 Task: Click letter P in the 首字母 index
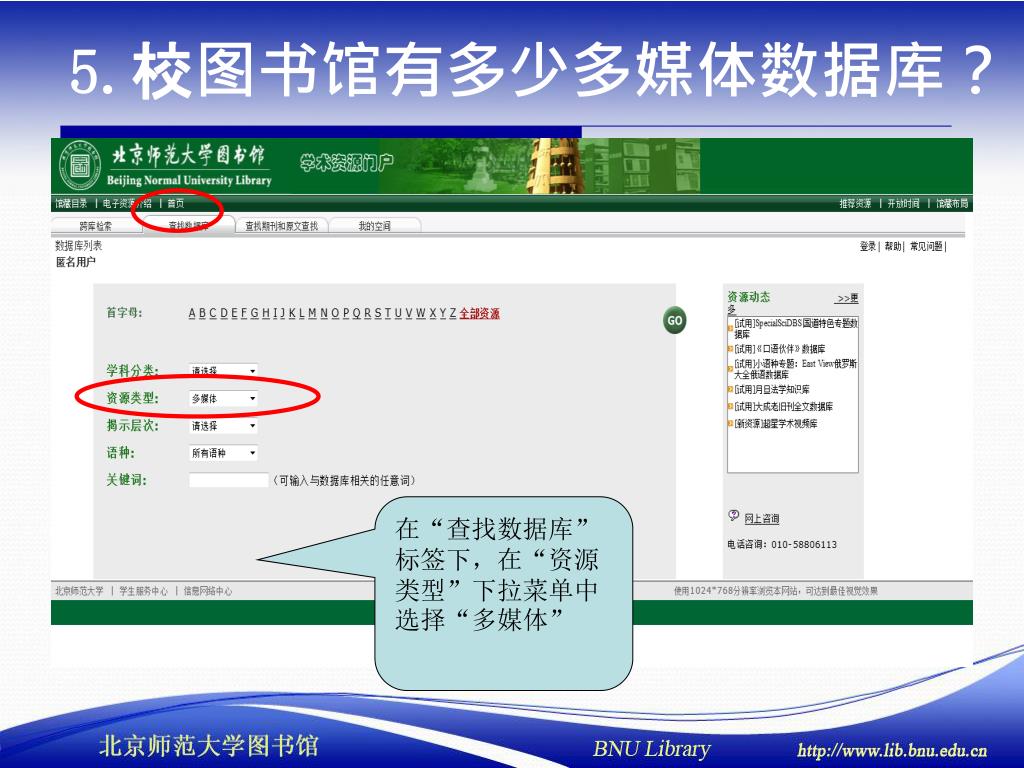click(x=345, y=313)
